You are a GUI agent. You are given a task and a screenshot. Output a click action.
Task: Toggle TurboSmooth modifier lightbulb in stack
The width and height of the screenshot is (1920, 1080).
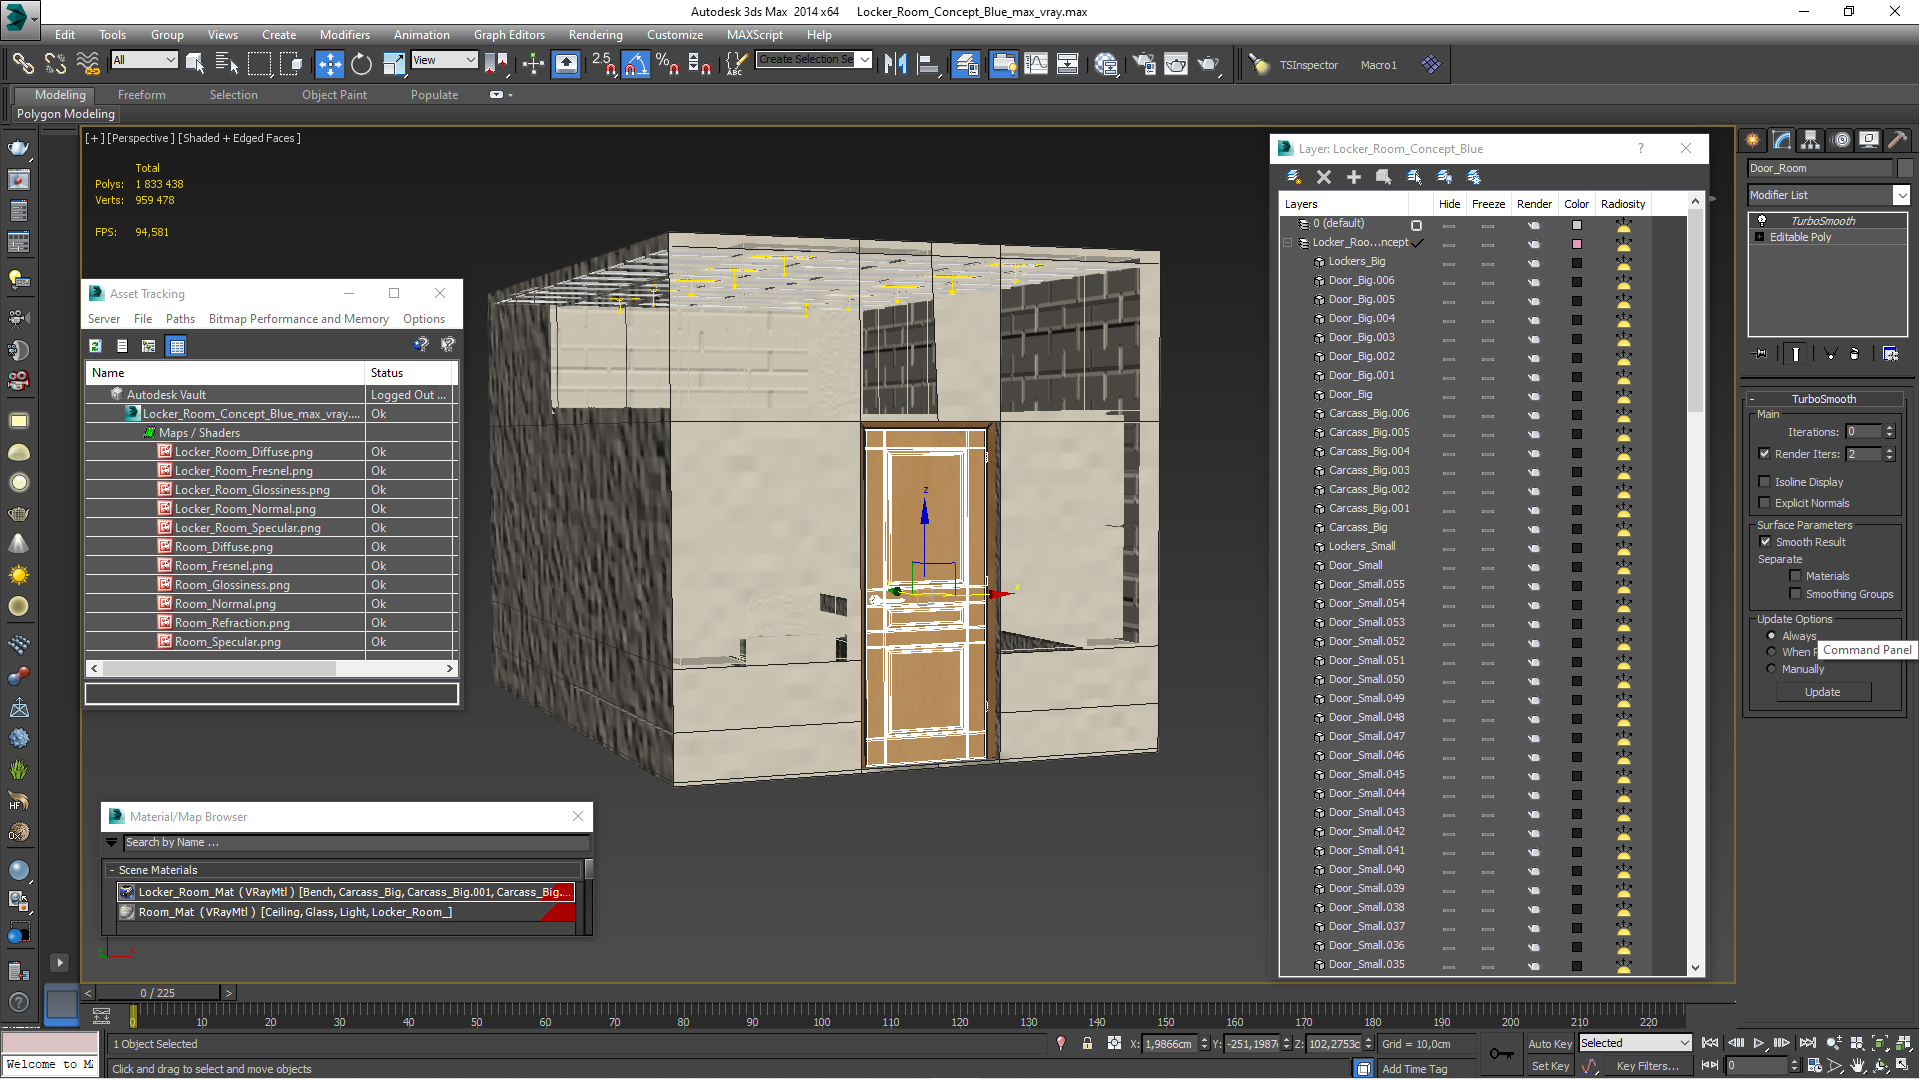(1762, 221)
